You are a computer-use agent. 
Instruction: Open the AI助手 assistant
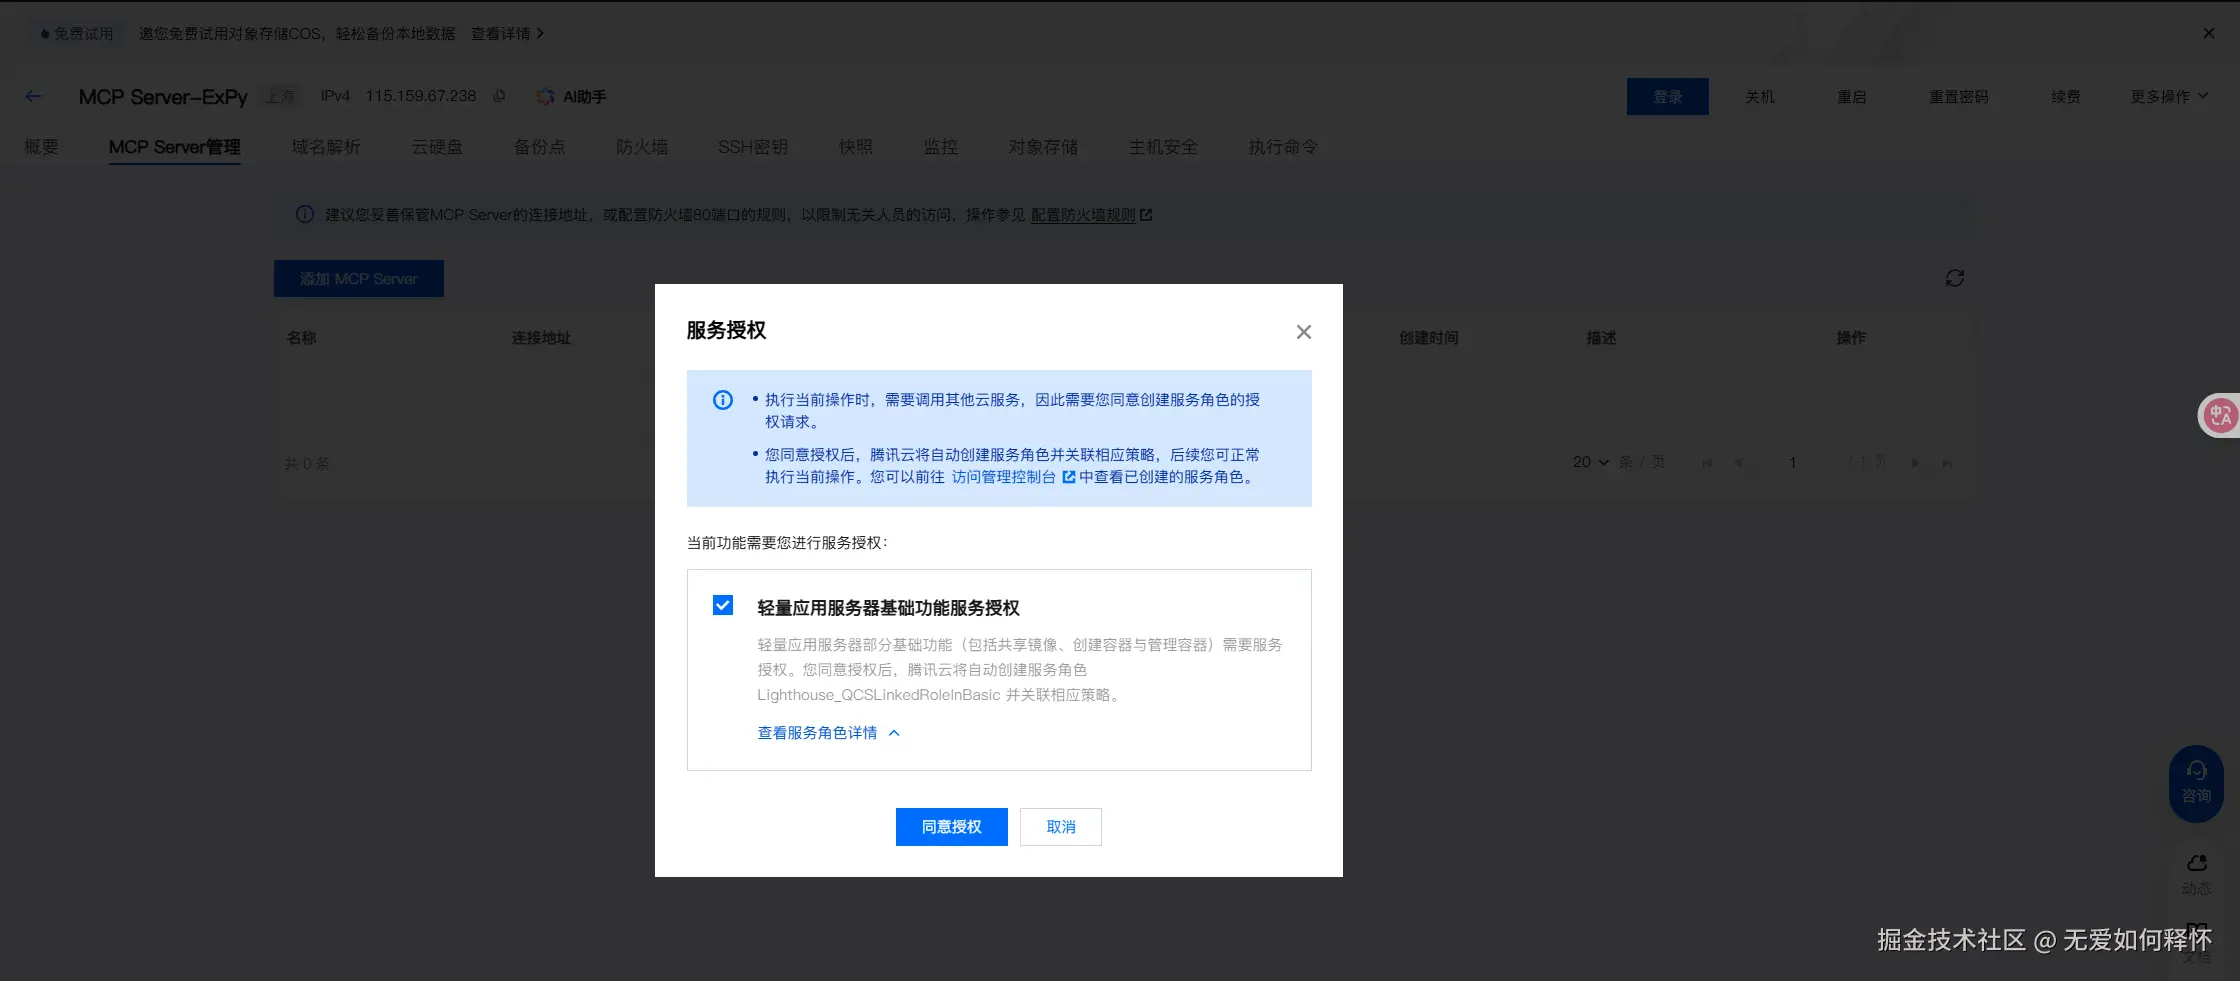572,97
